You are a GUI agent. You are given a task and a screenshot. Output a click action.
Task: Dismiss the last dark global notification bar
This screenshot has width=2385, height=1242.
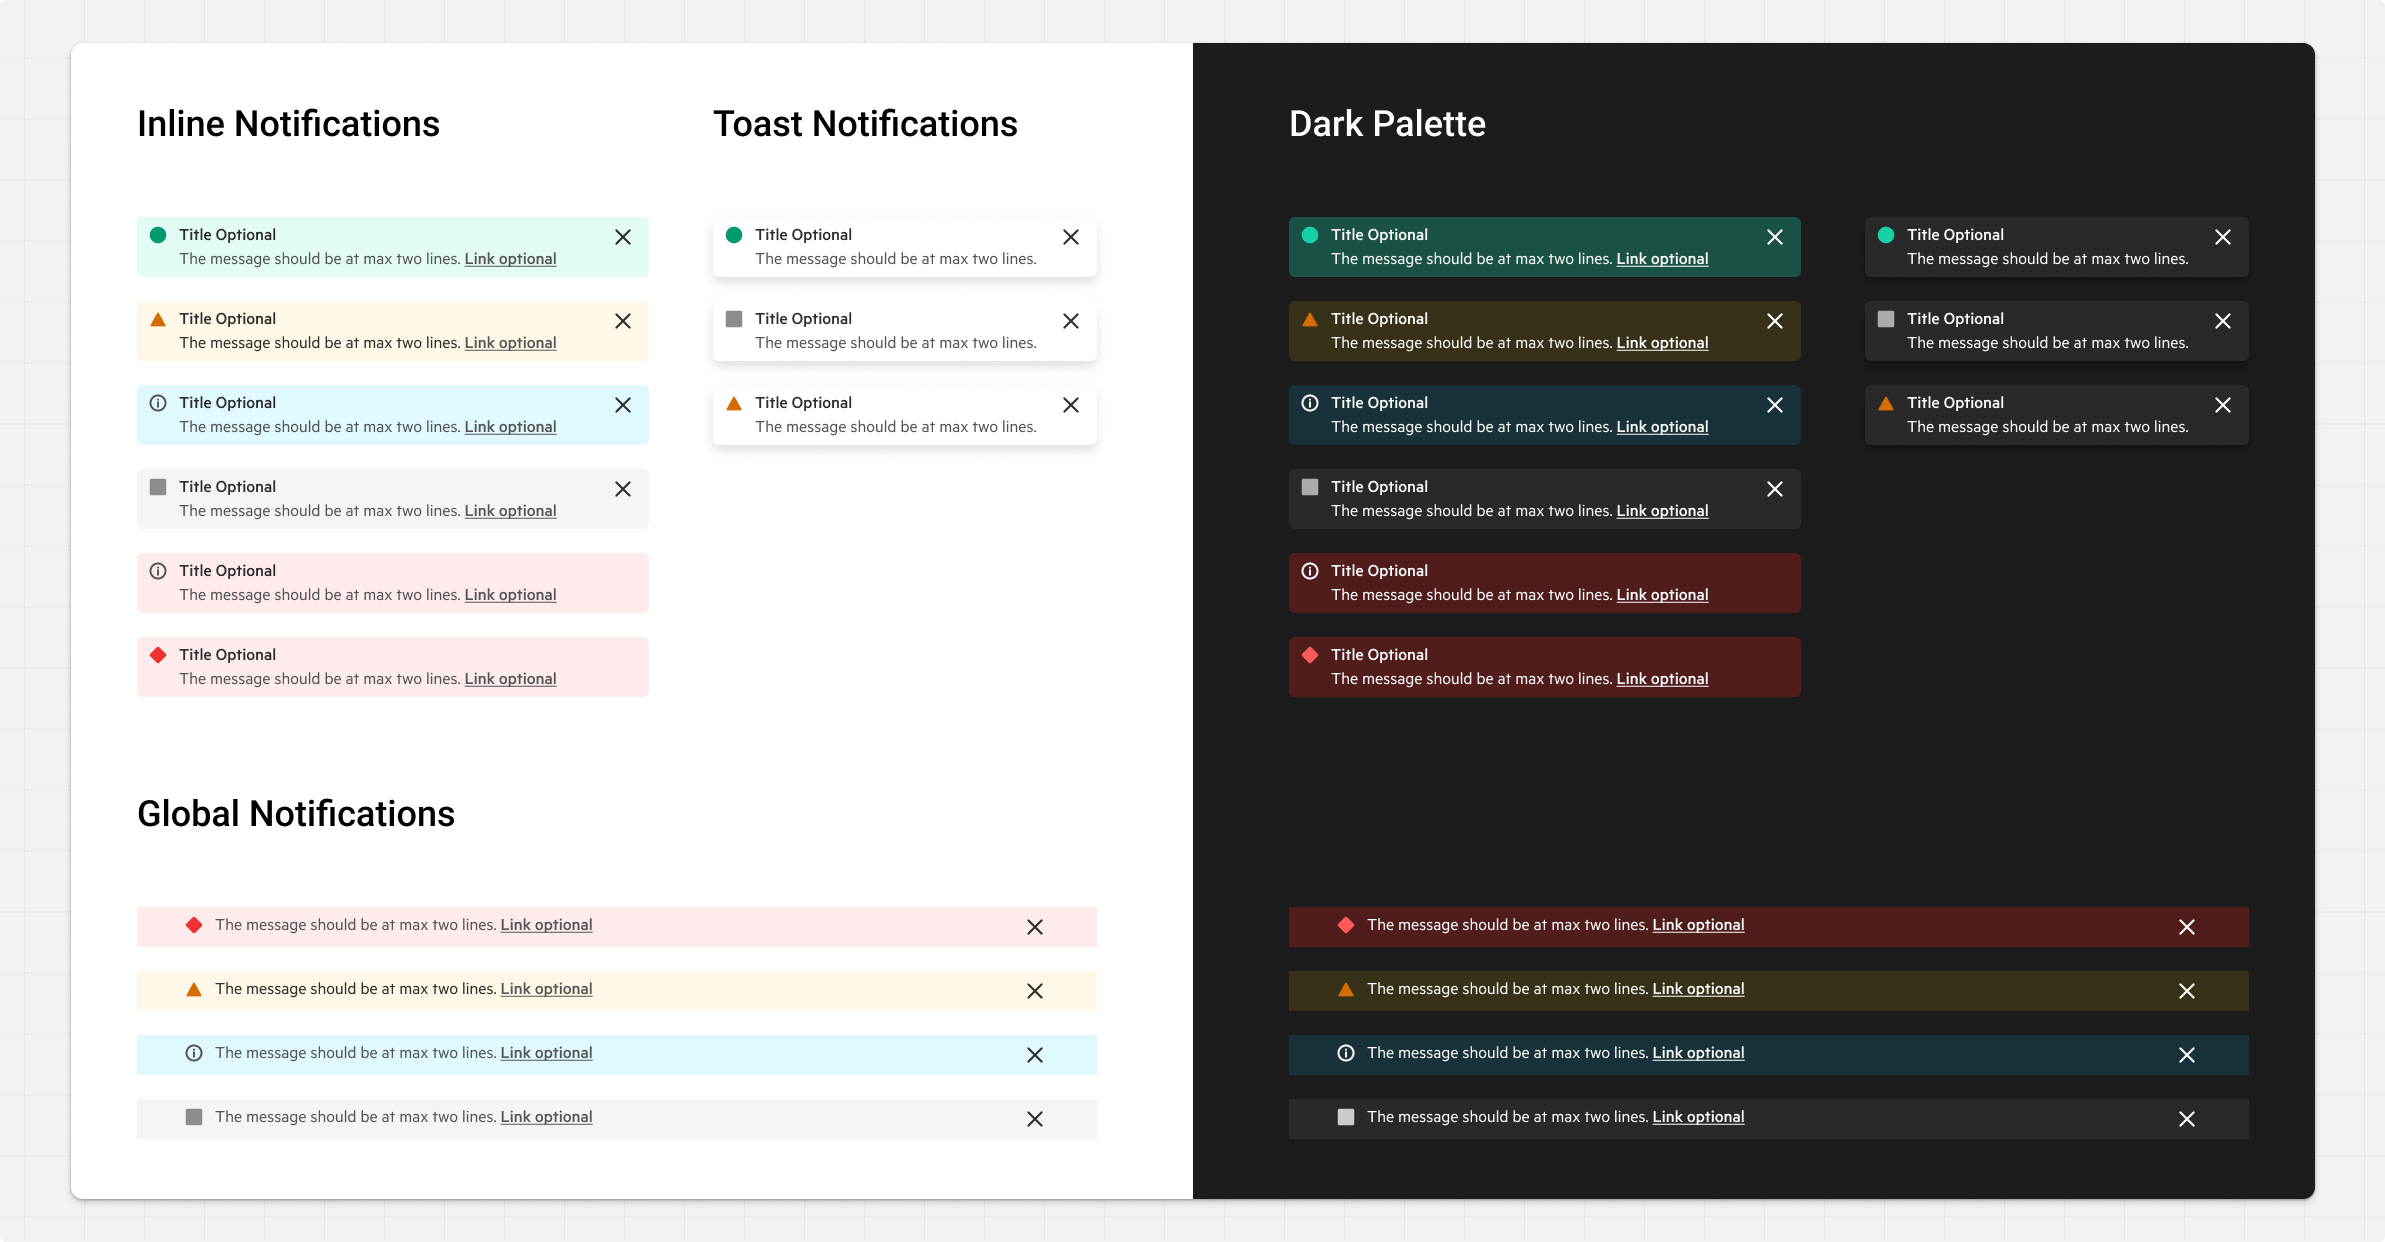(x=2187, y=1120)
